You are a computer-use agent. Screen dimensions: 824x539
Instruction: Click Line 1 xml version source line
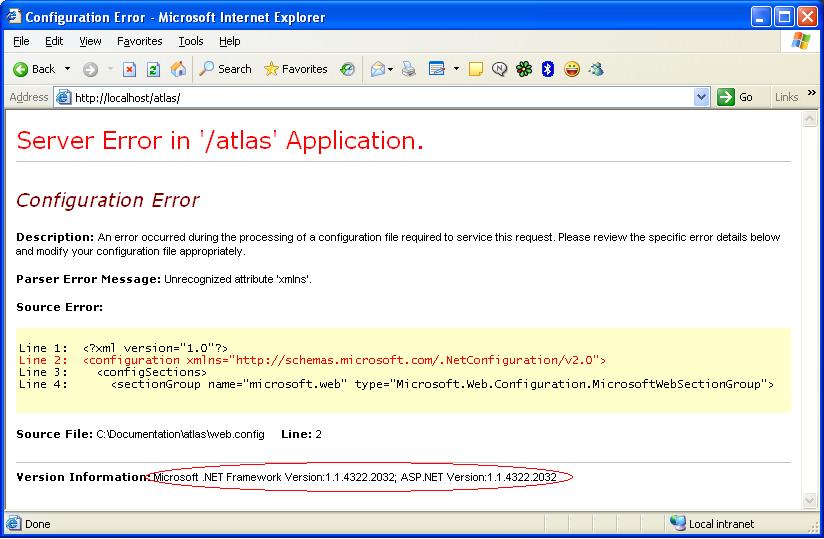coord(123,348)
